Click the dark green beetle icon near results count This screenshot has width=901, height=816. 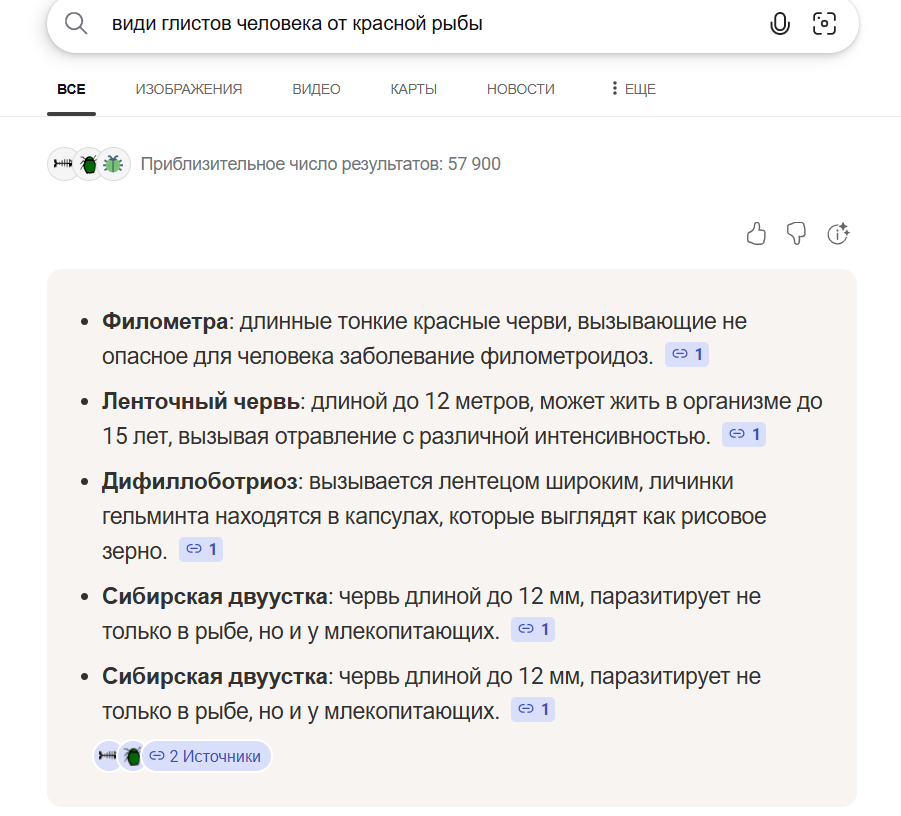[x=89, y=164]
